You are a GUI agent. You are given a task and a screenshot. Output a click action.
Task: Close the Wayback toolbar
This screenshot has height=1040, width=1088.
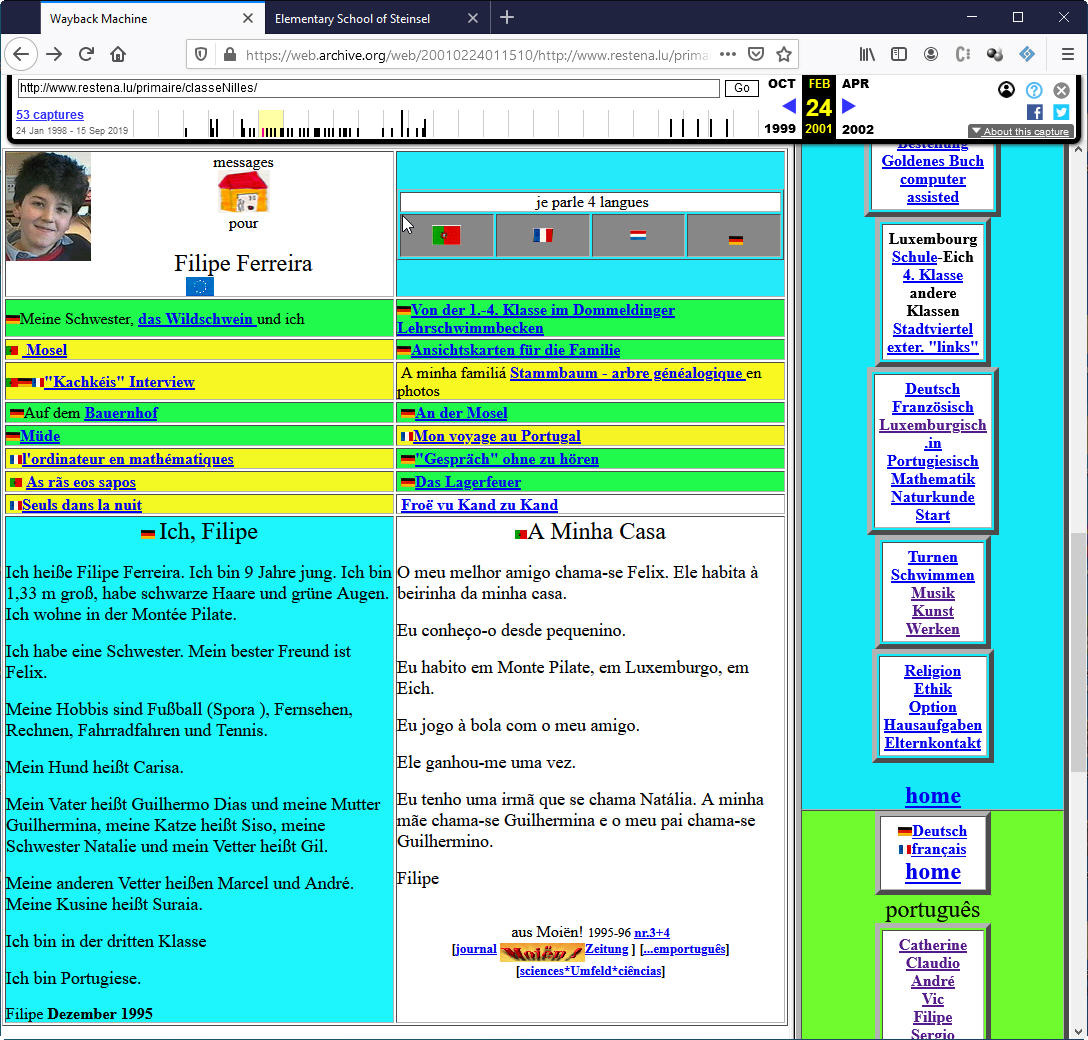1061,89
